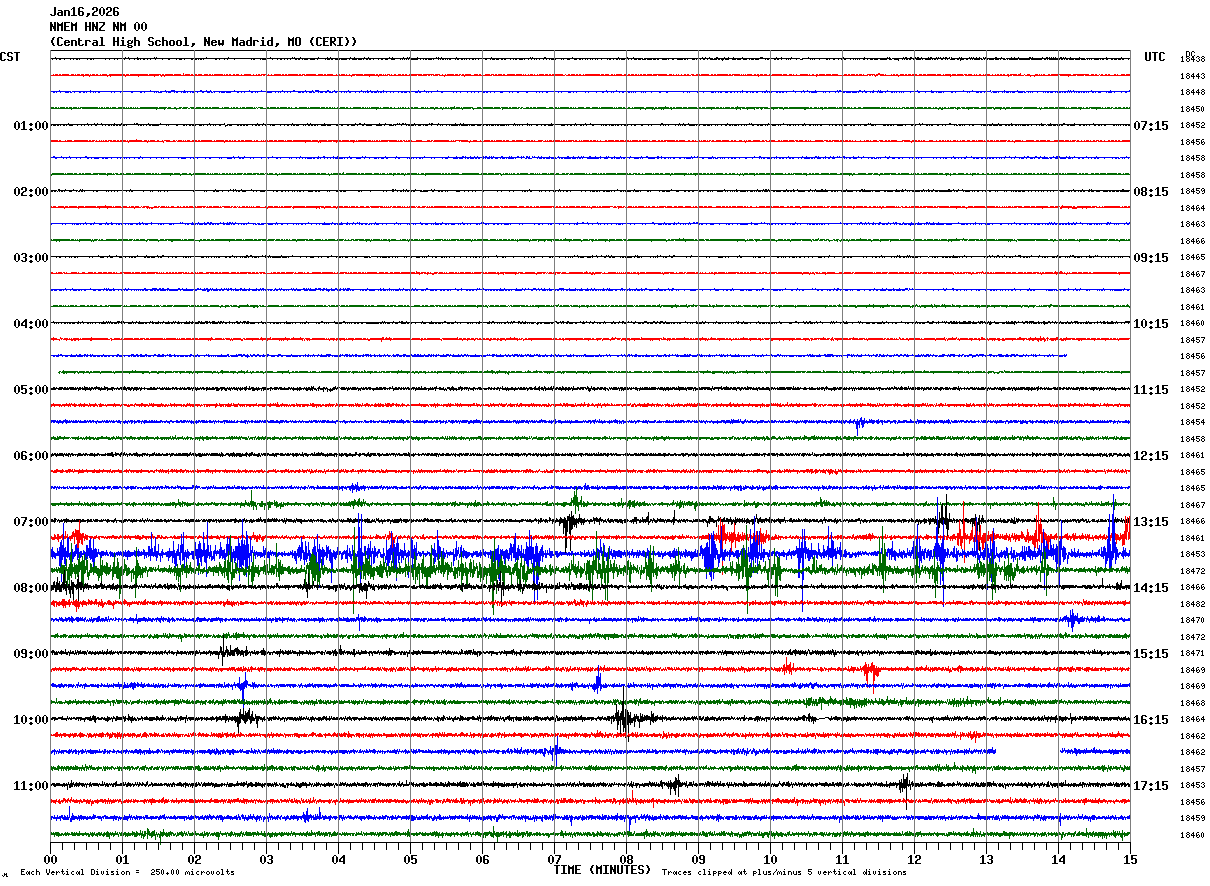1210x886 pixels.
Task: Click minute 07 on the time axis
Action: pyautogui.click(x=554, y=859)
